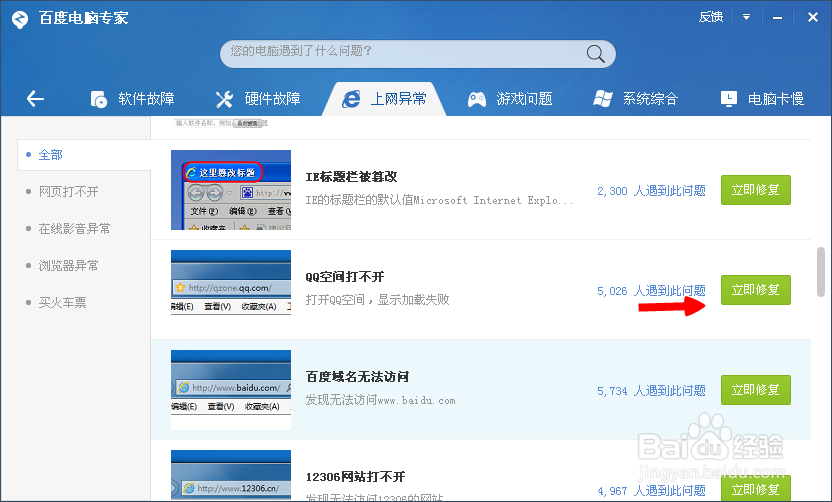Select 在线影音异常 category in sidebar
This screenshot has width=832, height=502.
point(74,229)
